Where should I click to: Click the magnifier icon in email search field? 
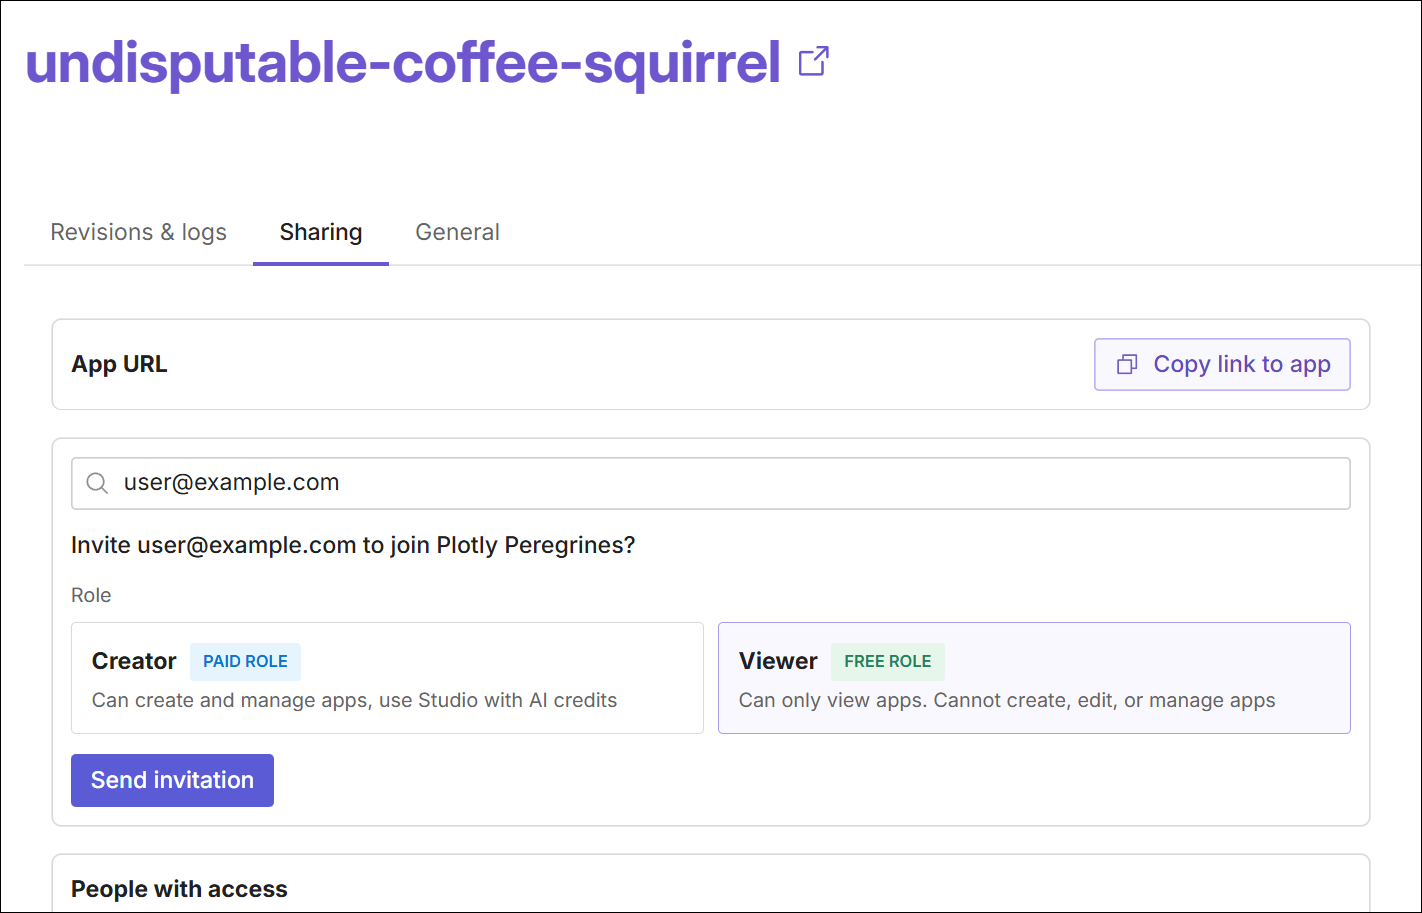97,483
